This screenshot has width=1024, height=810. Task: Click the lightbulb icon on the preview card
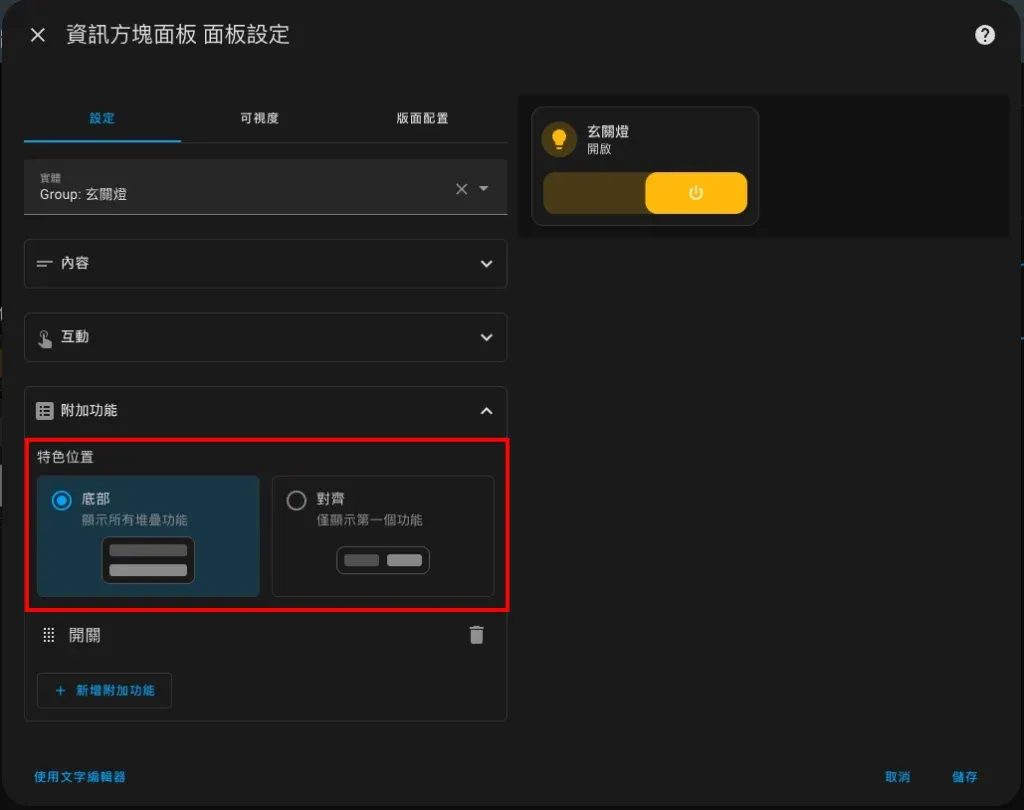559,139
